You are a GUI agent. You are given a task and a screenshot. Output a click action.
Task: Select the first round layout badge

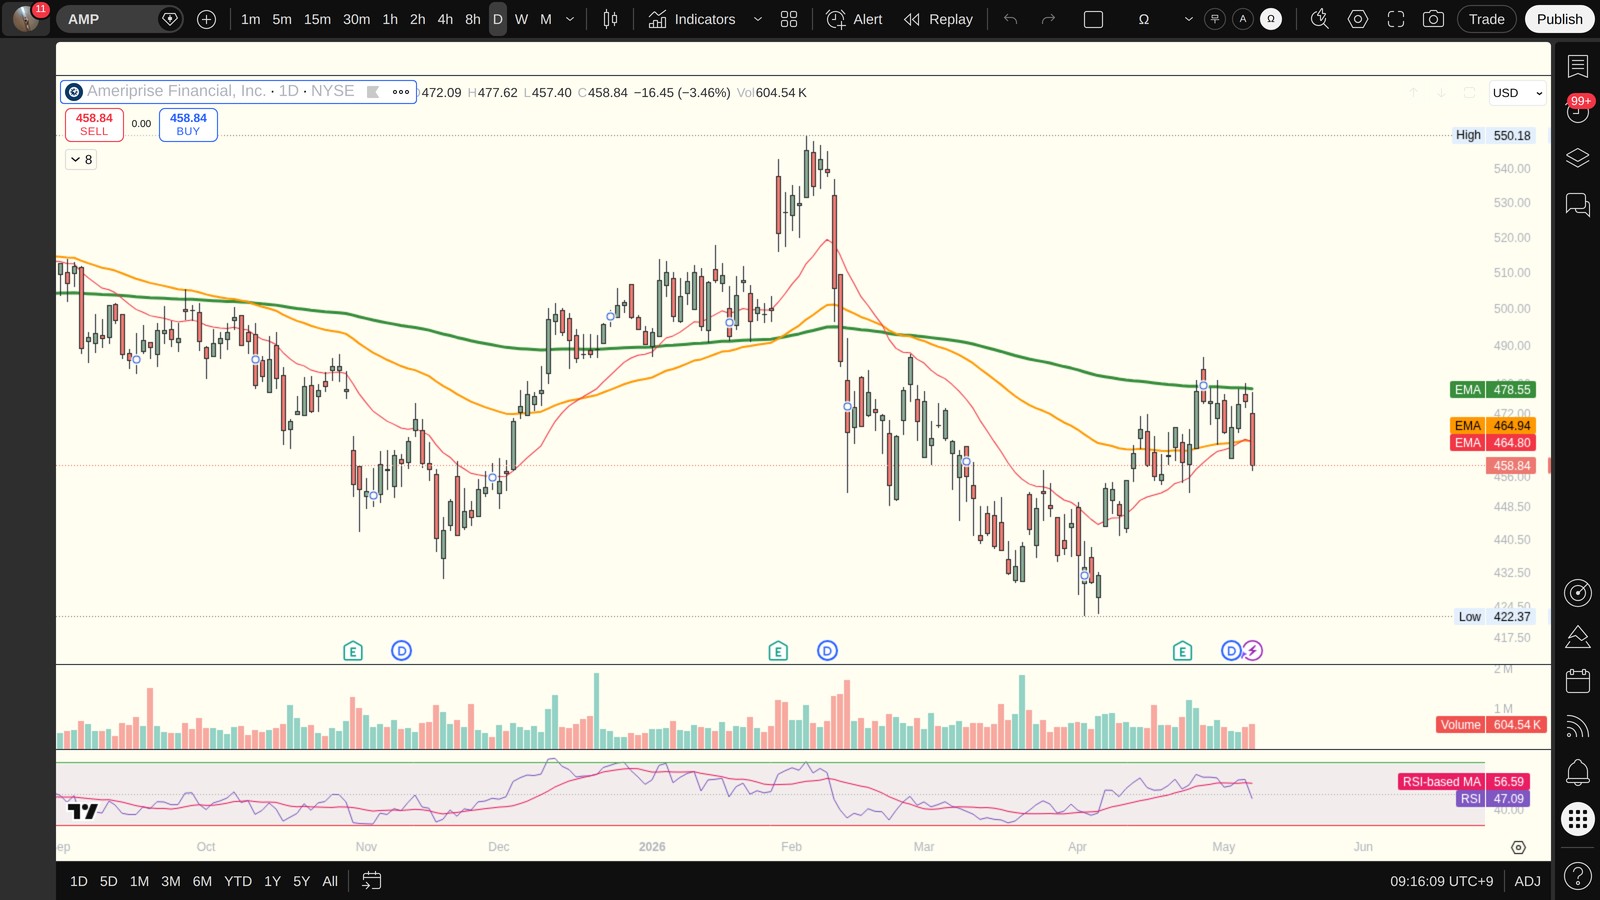(1215, 19)
